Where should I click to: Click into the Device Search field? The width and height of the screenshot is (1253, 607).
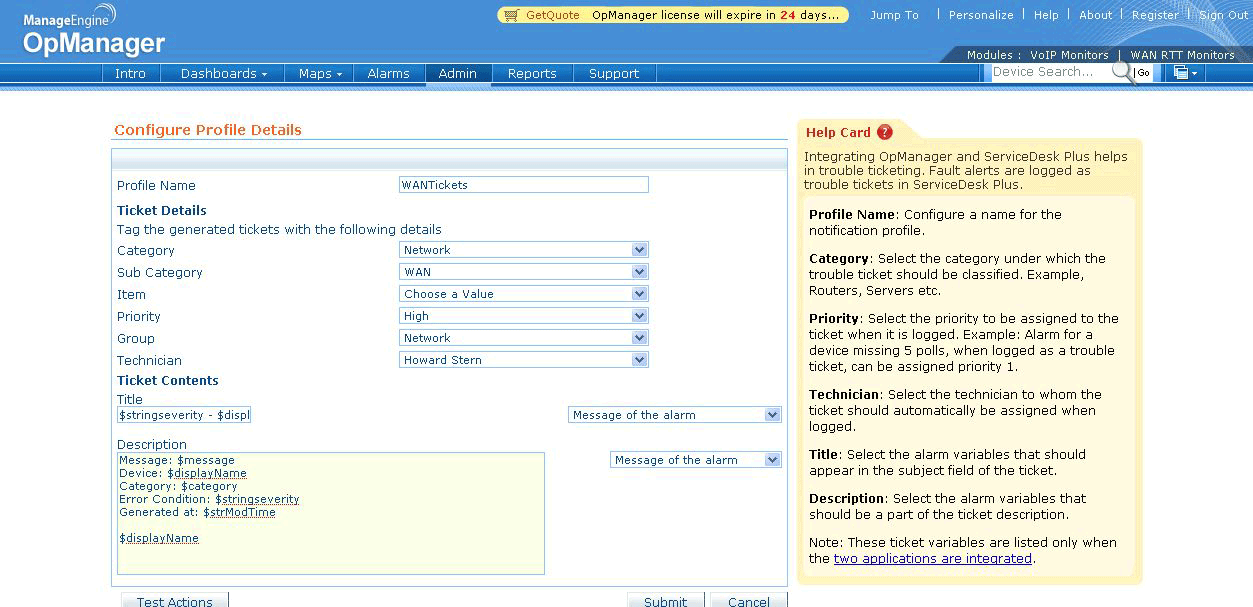[x=1050, y=72]
